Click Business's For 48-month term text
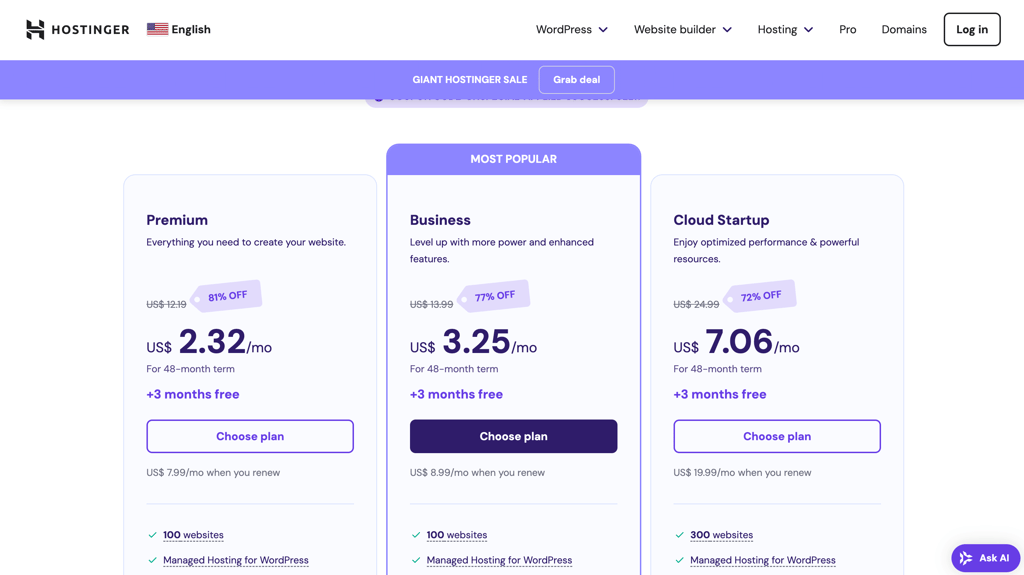Image resolution: width=1024 pixels, height=575 pixels. click(454, 369)
